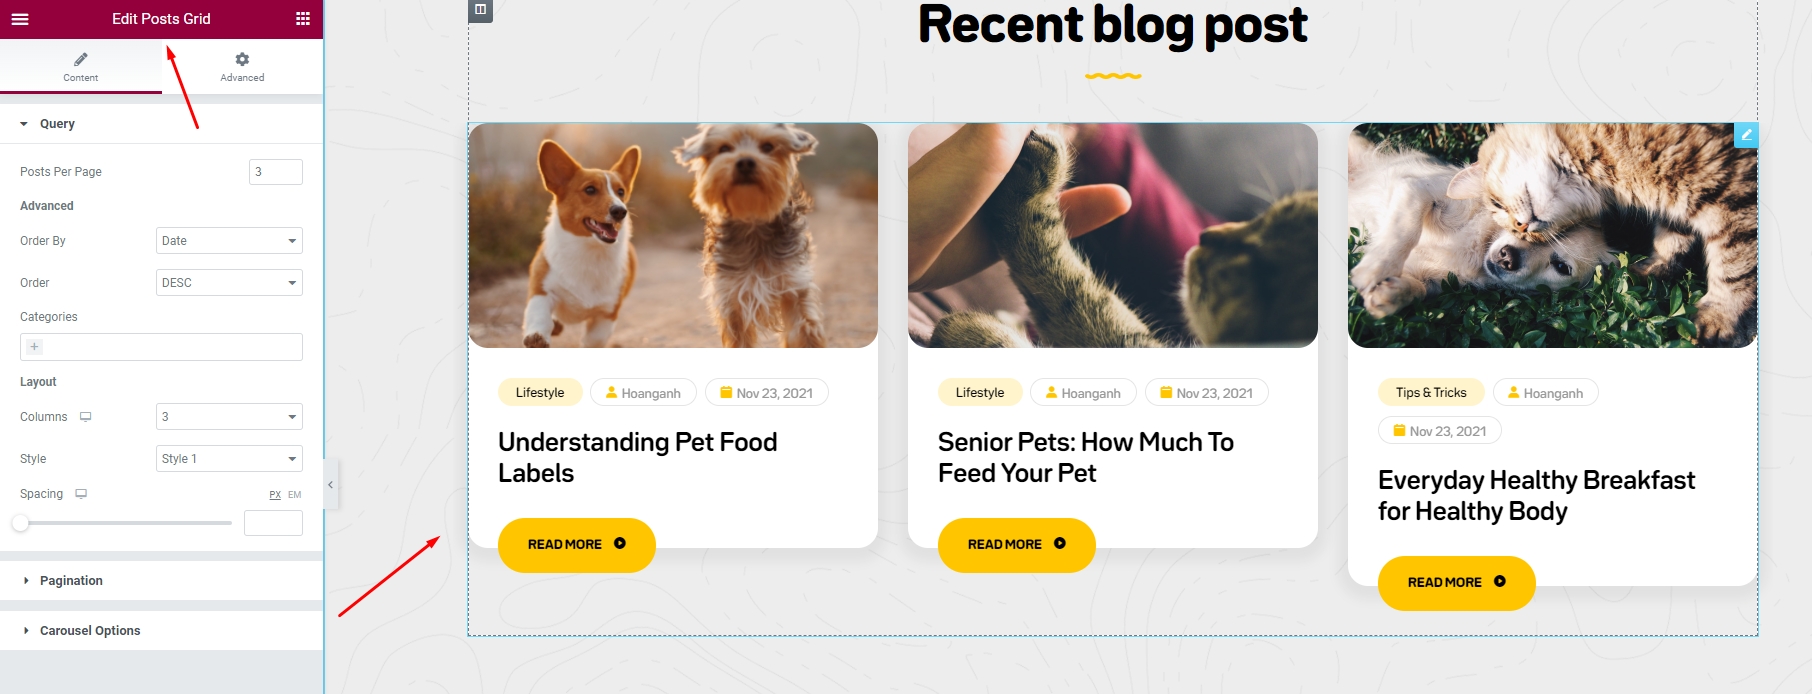
Task: Switch to the Advanced tab
Action: [x=242, y=66]
